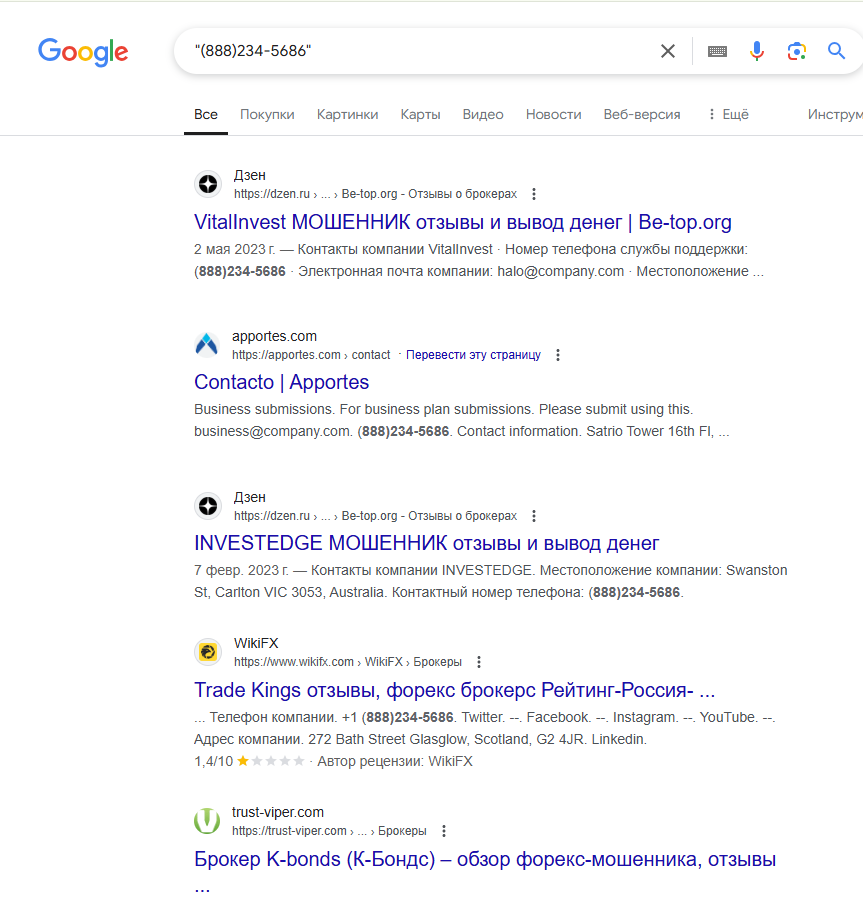Expand the Ещё menu

point(728,114)
